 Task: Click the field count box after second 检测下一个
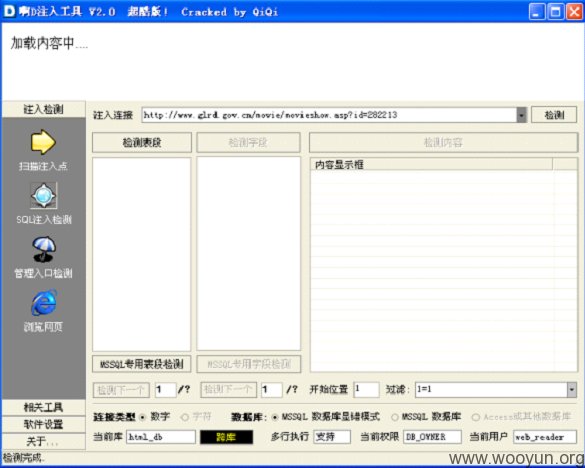pyautogui.click(x=272, y=390)
